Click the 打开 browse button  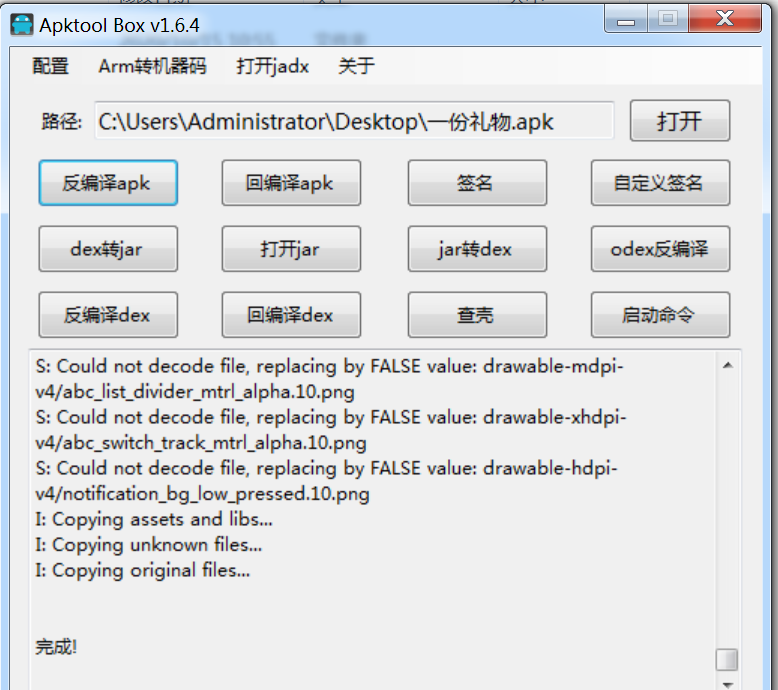(x=680, y=121)
